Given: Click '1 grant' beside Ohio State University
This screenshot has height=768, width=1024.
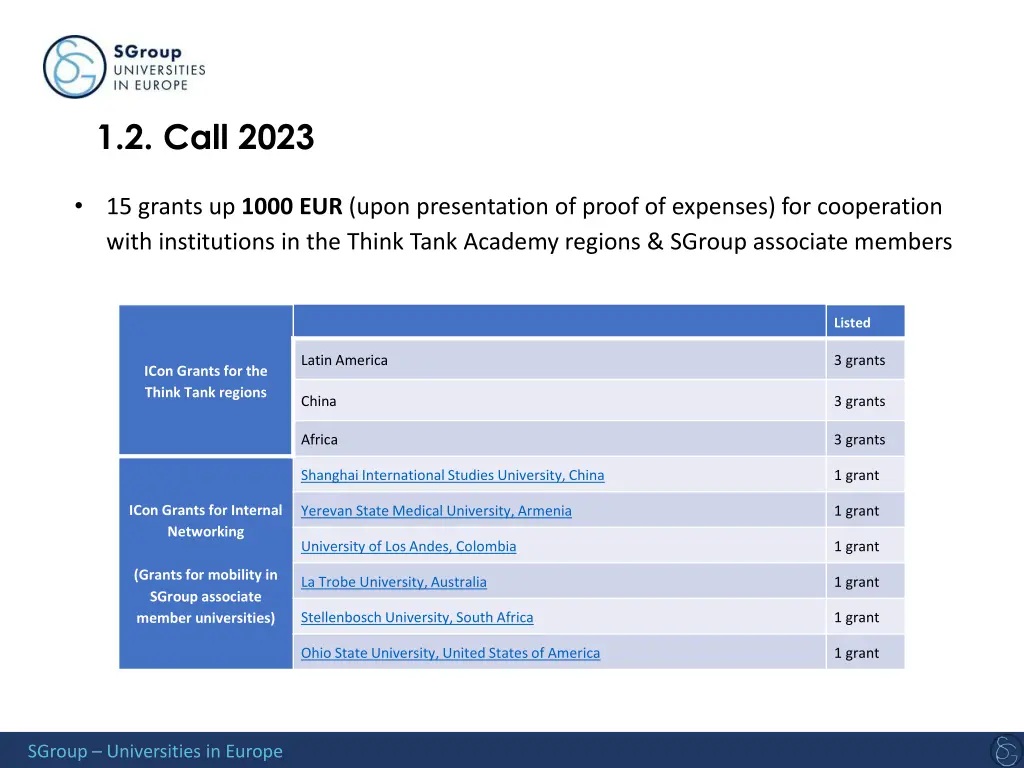Looking at the screenshot, I should pos(856,653).
